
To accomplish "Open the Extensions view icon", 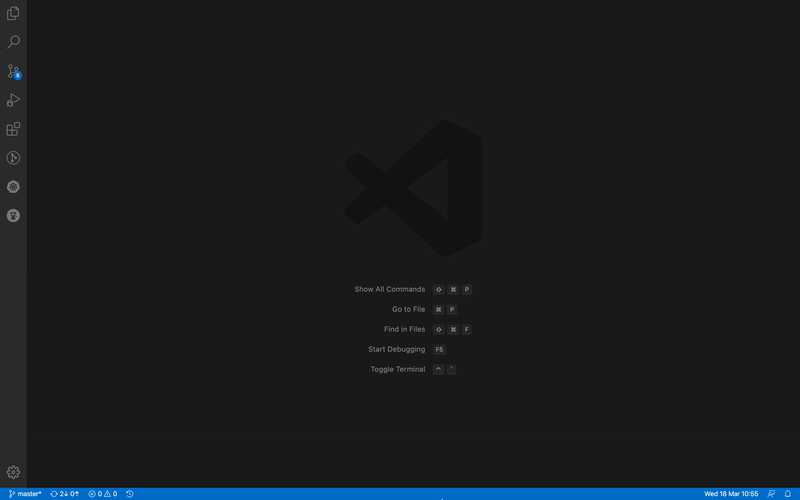I will (x=13, y=129).
